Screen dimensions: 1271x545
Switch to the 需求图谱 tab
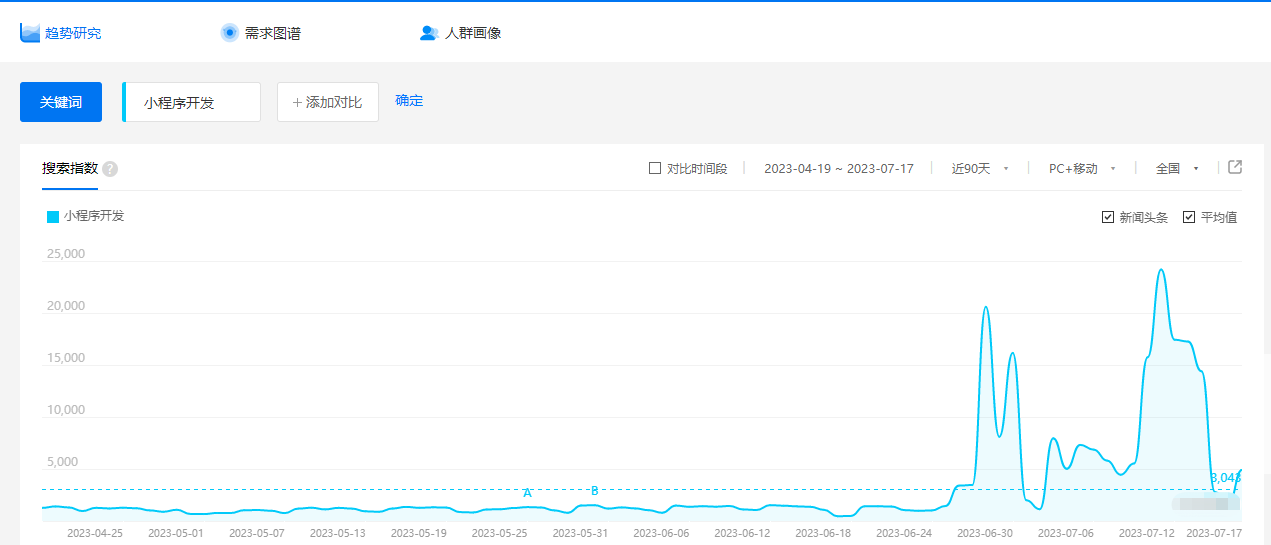click(x=272, y=33)
